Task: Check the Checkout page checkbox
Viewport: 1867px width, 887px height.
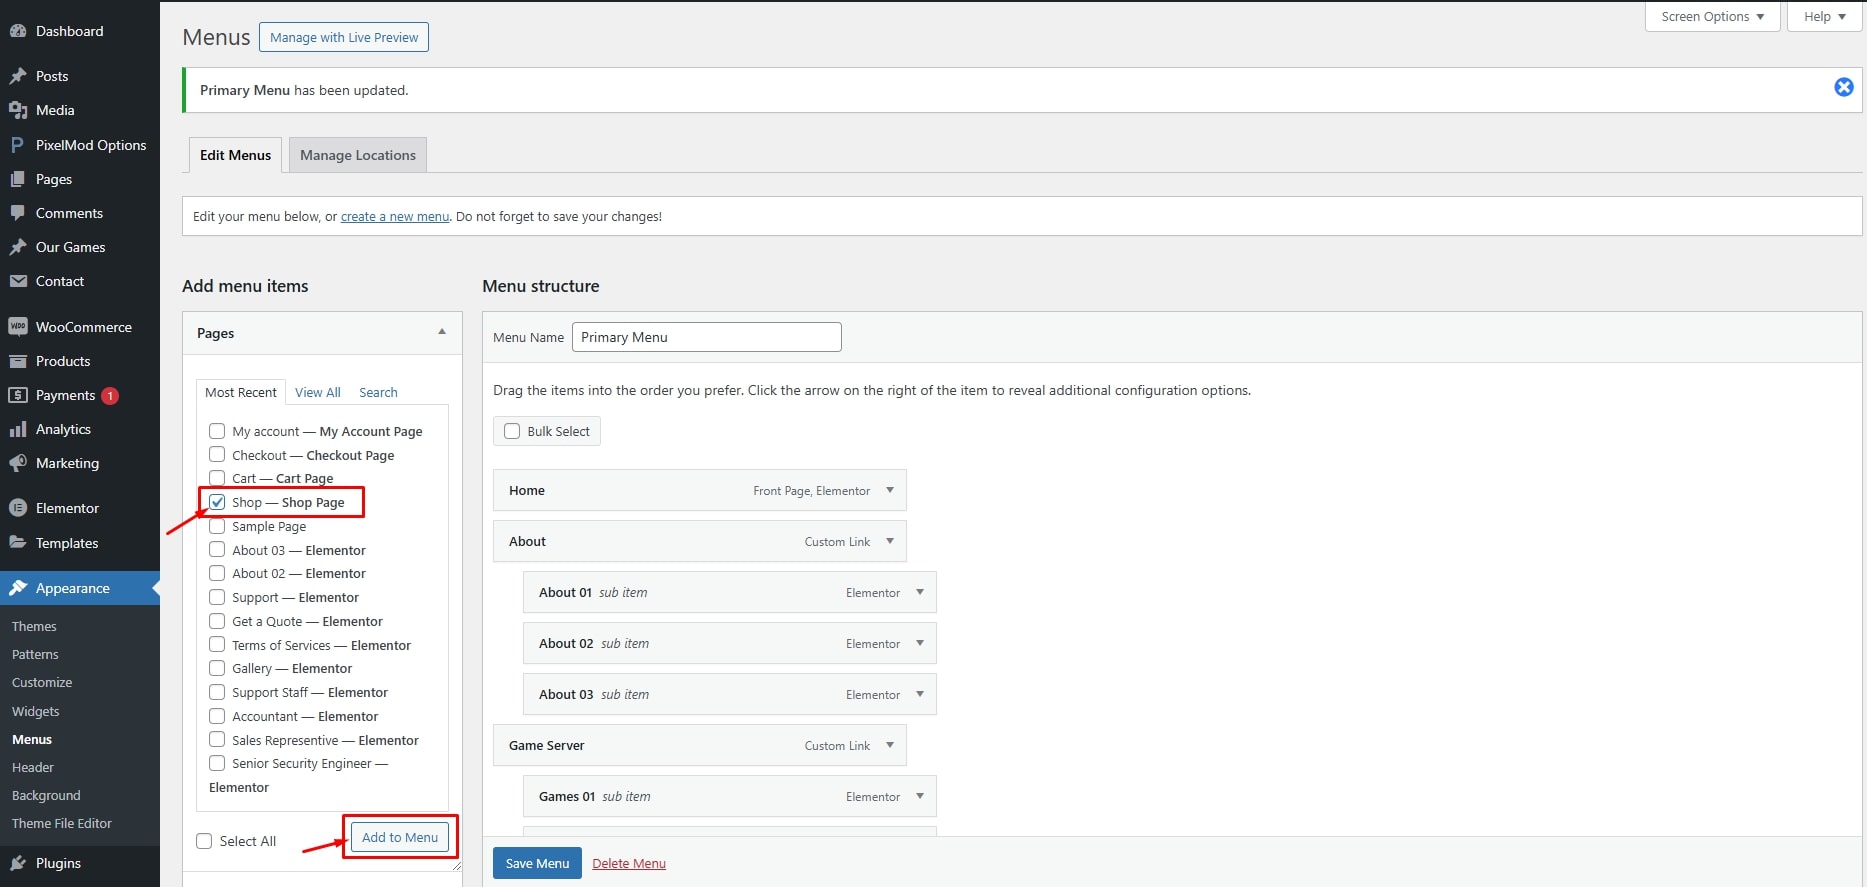Action: [x=217, y=455]
